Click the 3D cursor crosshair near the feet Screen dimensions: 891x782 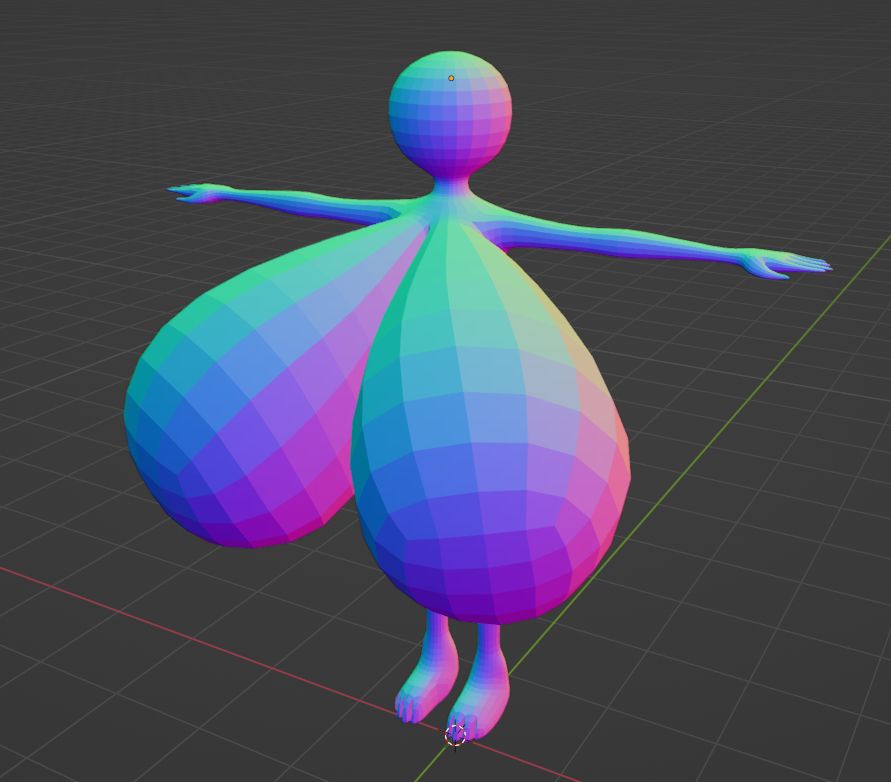(x=455, y=735)
